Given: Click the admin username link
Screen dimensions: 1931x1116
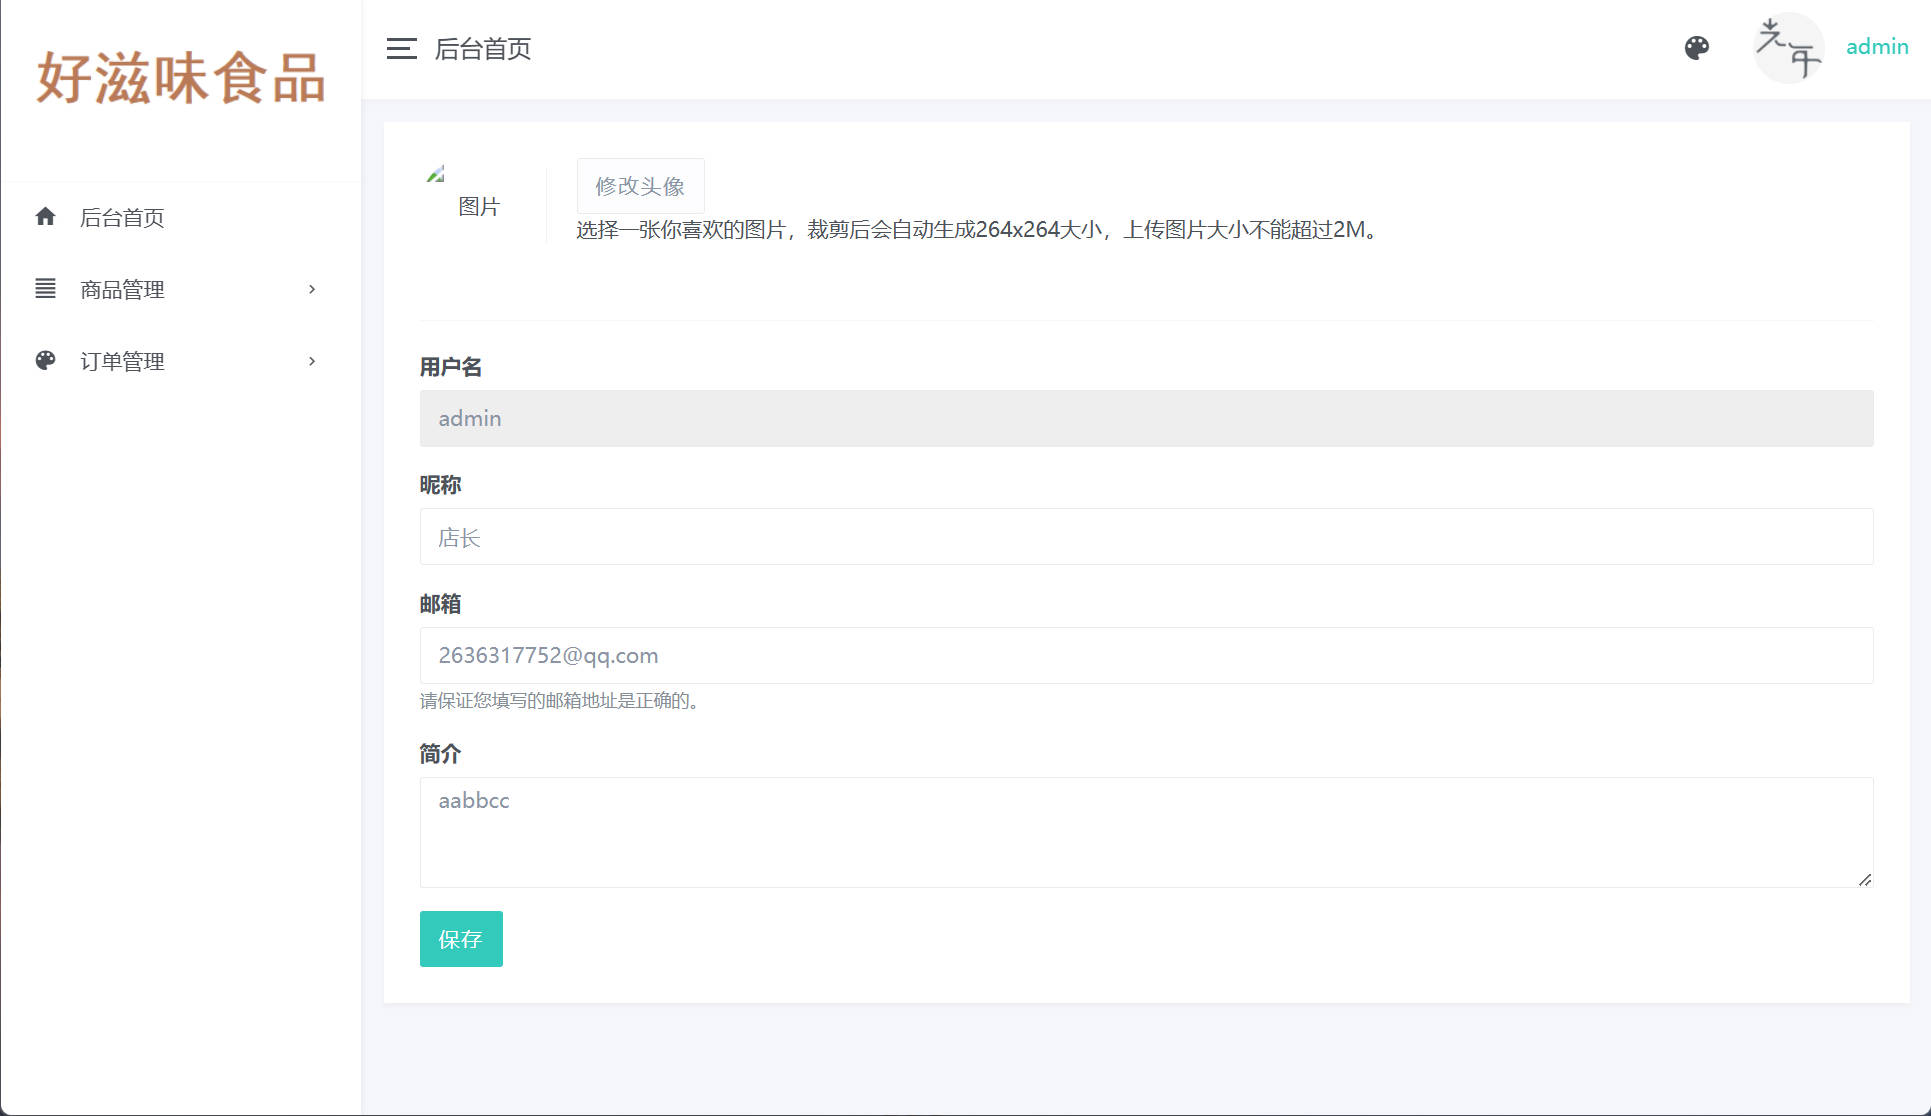Looking at the screenshot, I should click(x=1877, y=47).
